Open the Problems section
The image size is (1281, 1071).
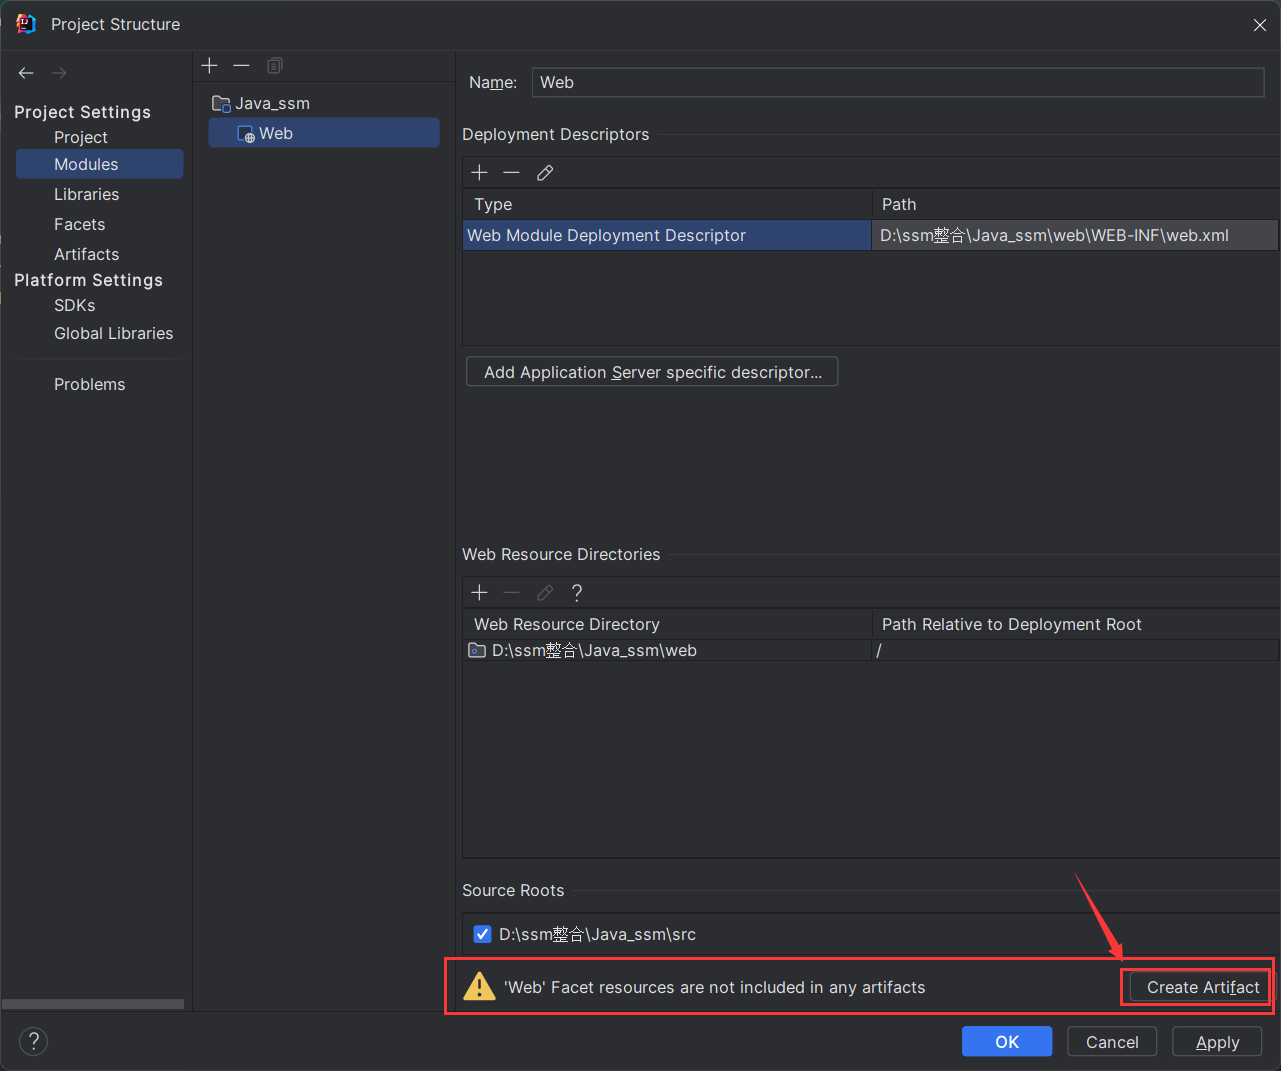pos(89,384)
